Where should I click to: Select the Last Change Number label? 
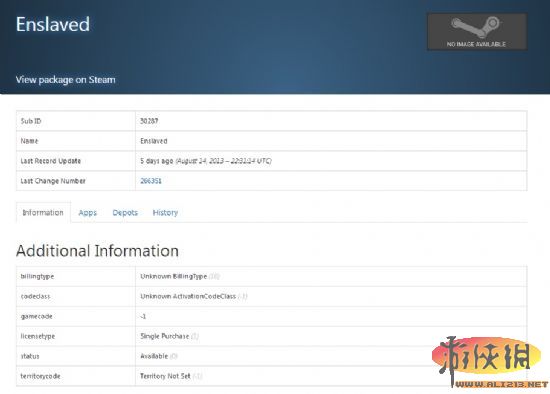53,181
